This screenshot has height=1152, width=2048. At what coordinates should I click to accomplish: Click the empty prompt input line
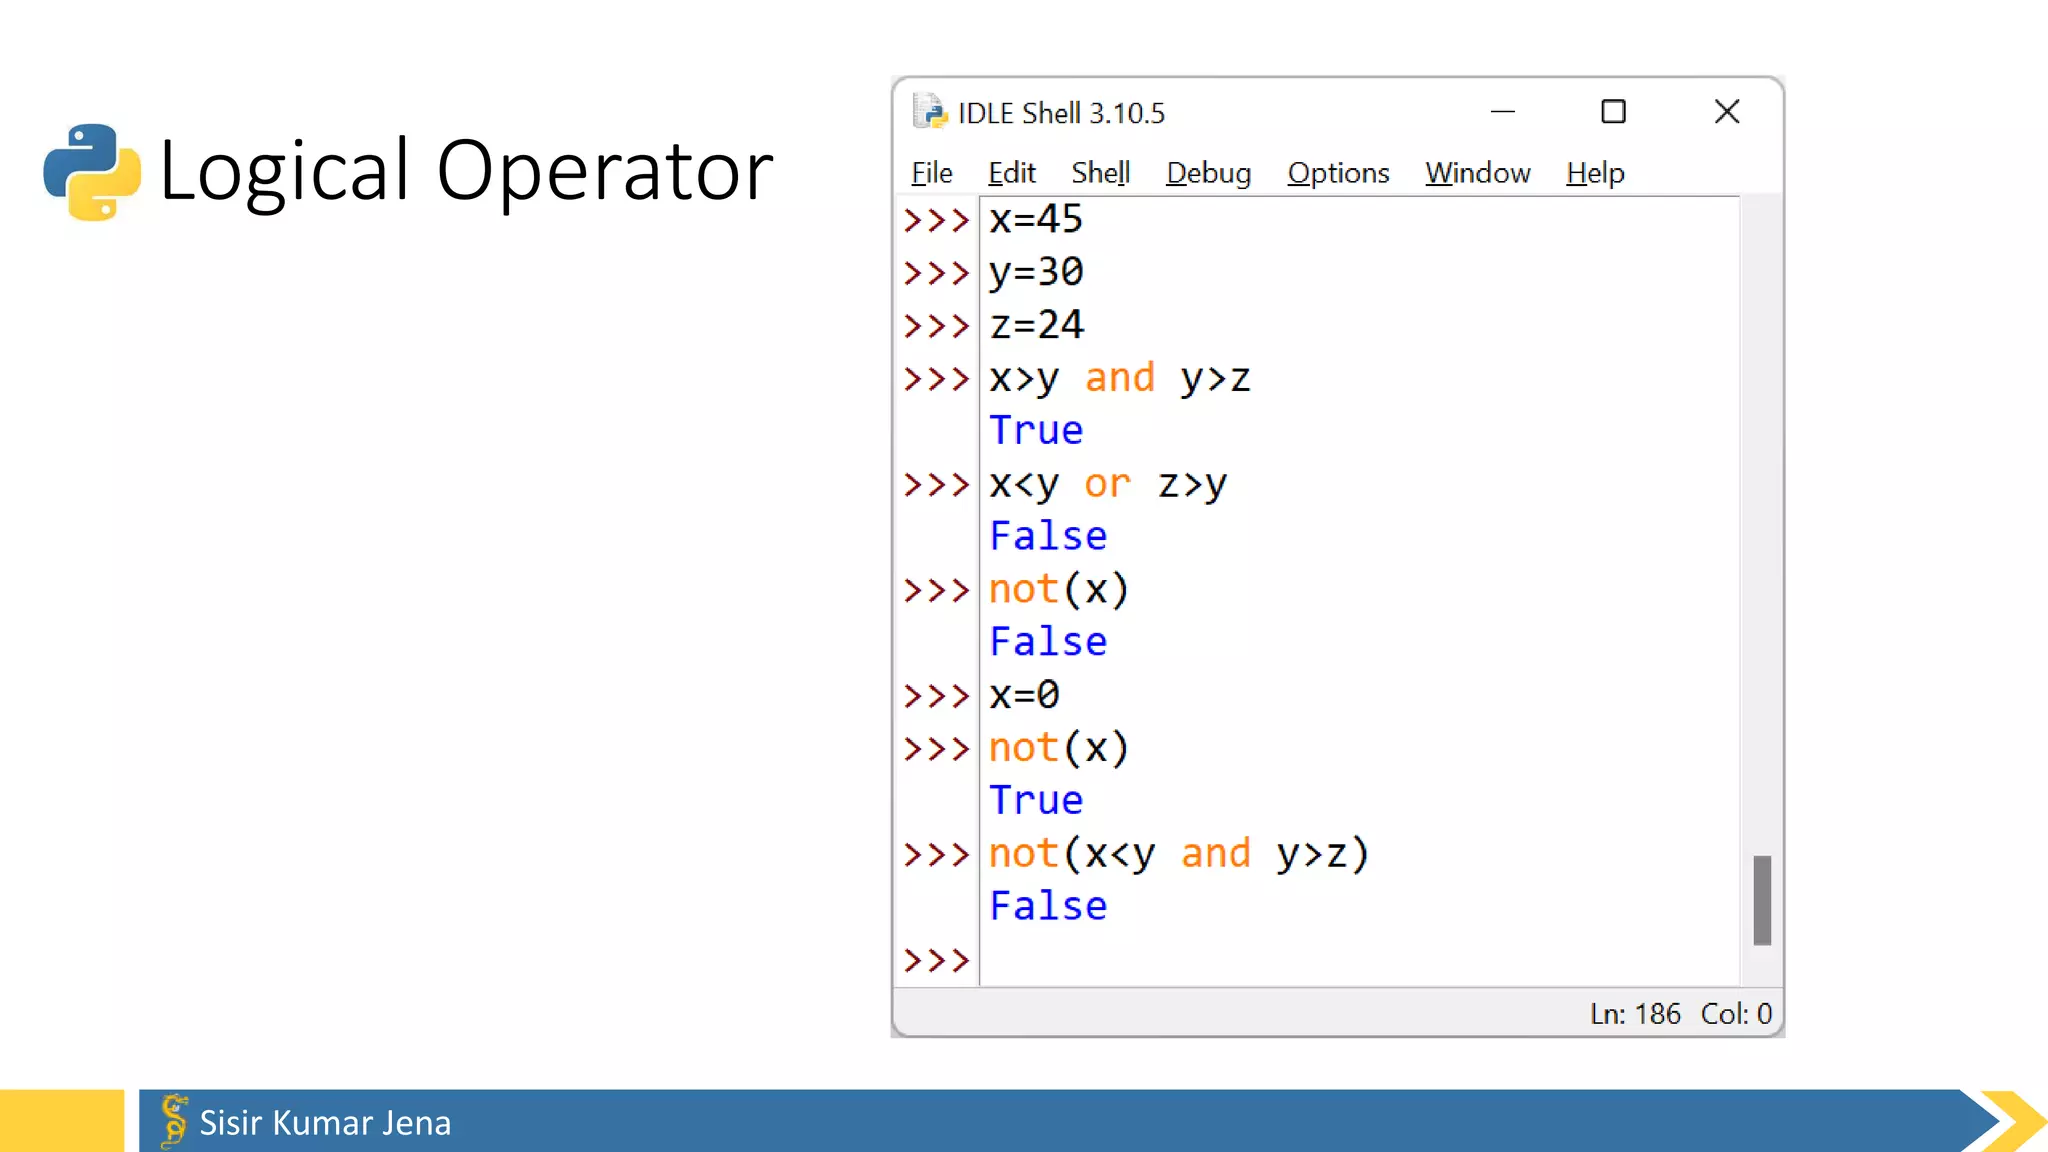coord(1360,960)
